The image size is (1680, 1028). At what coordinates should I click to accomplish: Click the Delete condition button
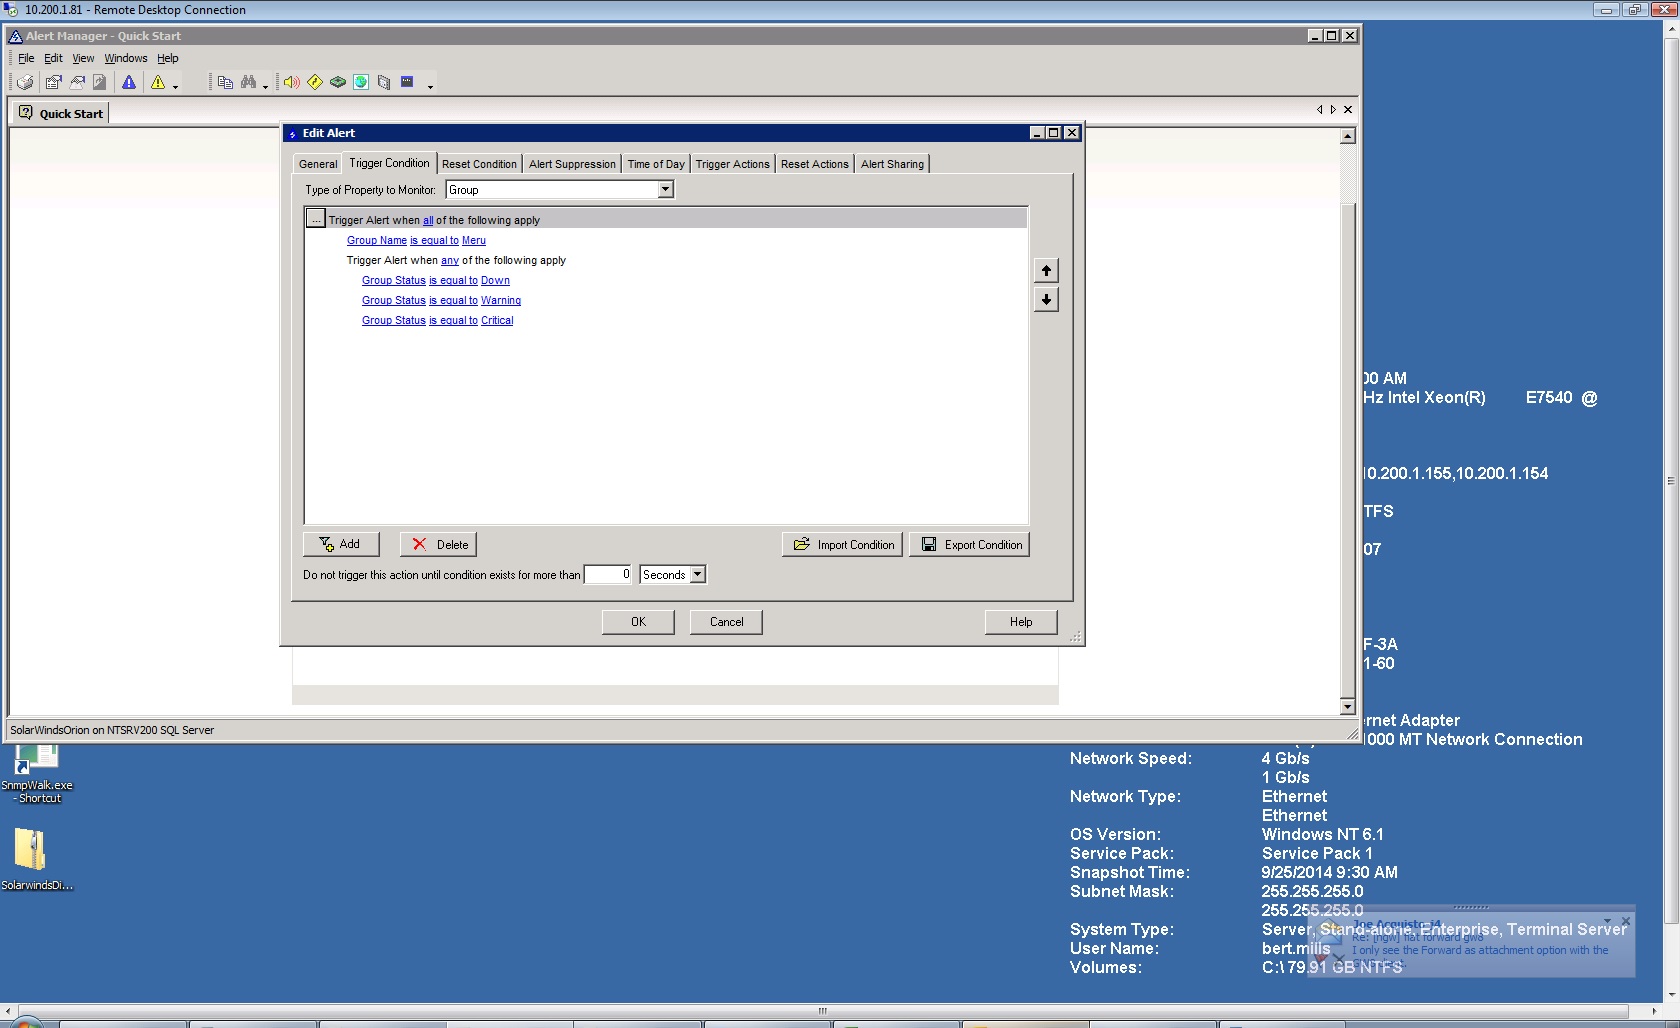pyautogui.click(x=438, y=544)
